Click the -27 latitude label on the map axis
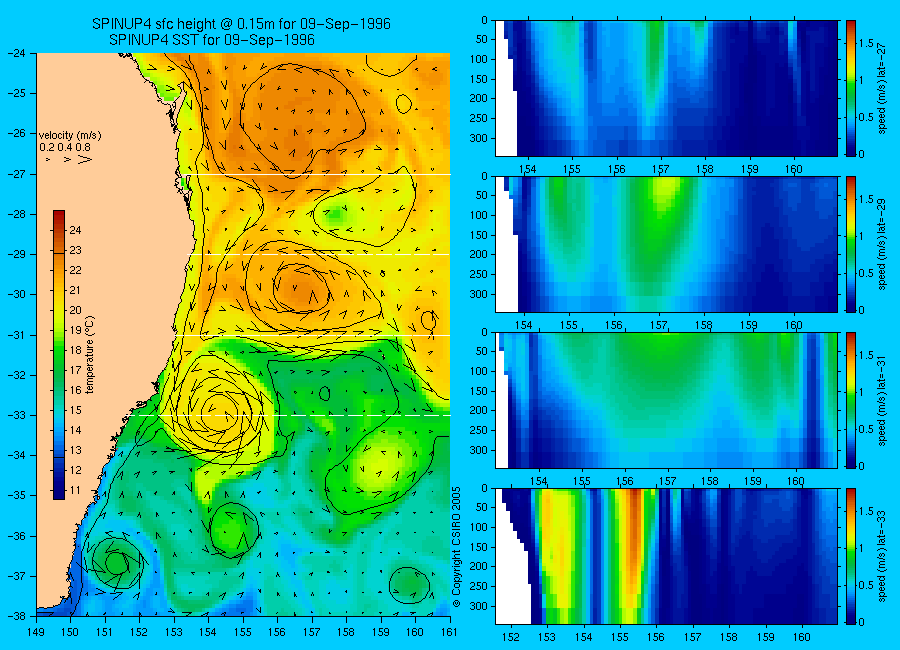 point(17,173)
